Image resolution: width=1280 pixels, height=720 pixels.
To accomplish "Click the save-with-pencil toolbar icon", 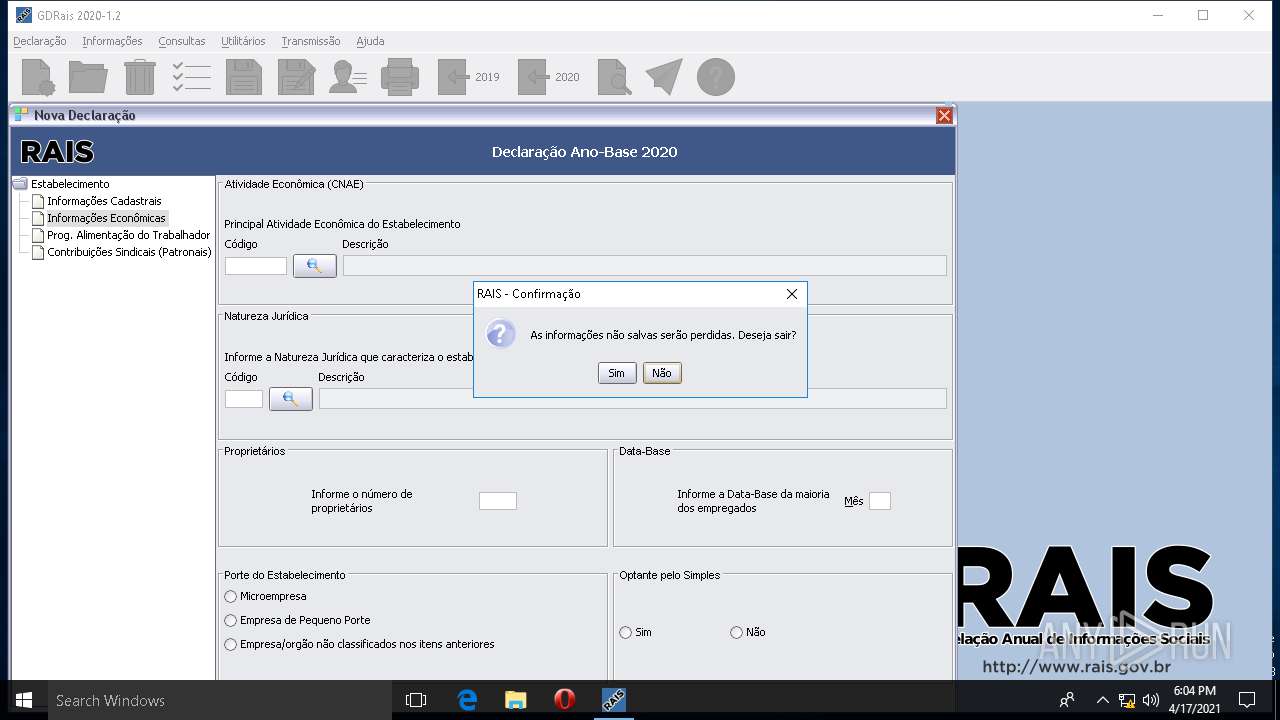I will (x=296, y=77).
